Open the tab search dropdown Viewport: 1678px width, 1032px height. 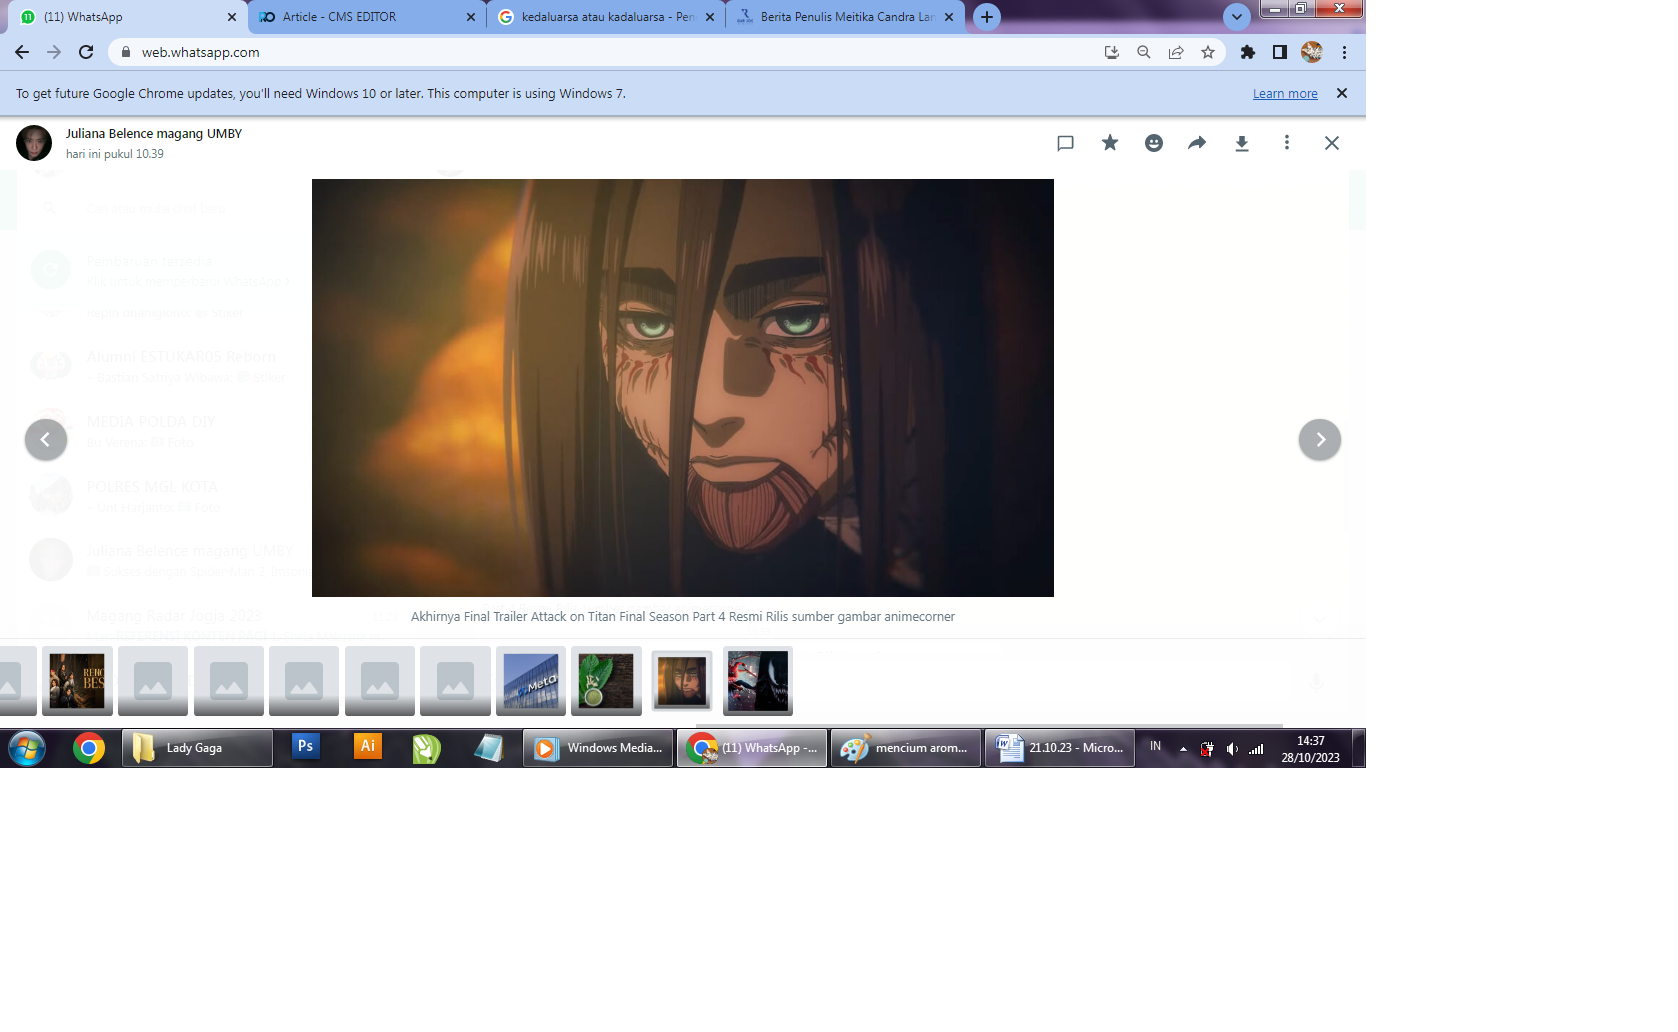[x=1237, y=17]
